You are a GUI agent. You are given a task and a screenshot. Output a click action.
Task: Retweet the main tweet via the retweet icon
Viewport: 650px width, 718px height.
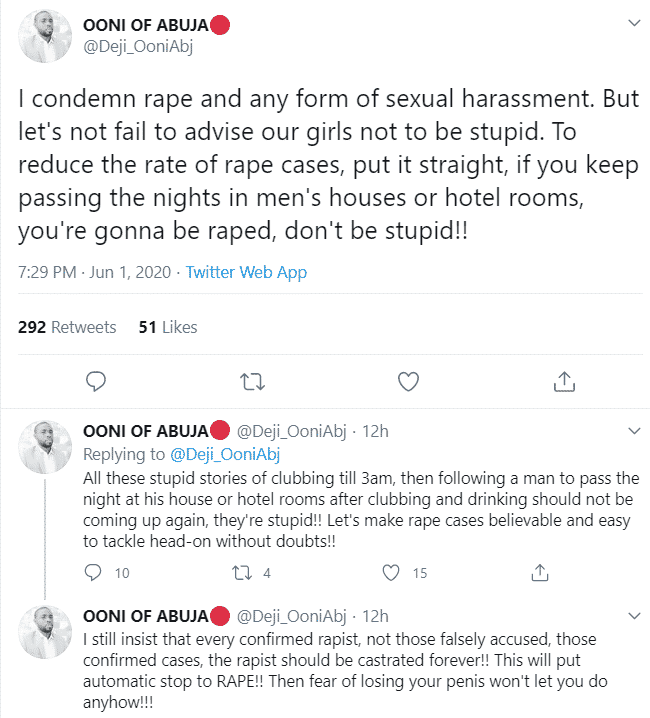tap(252, 381)
